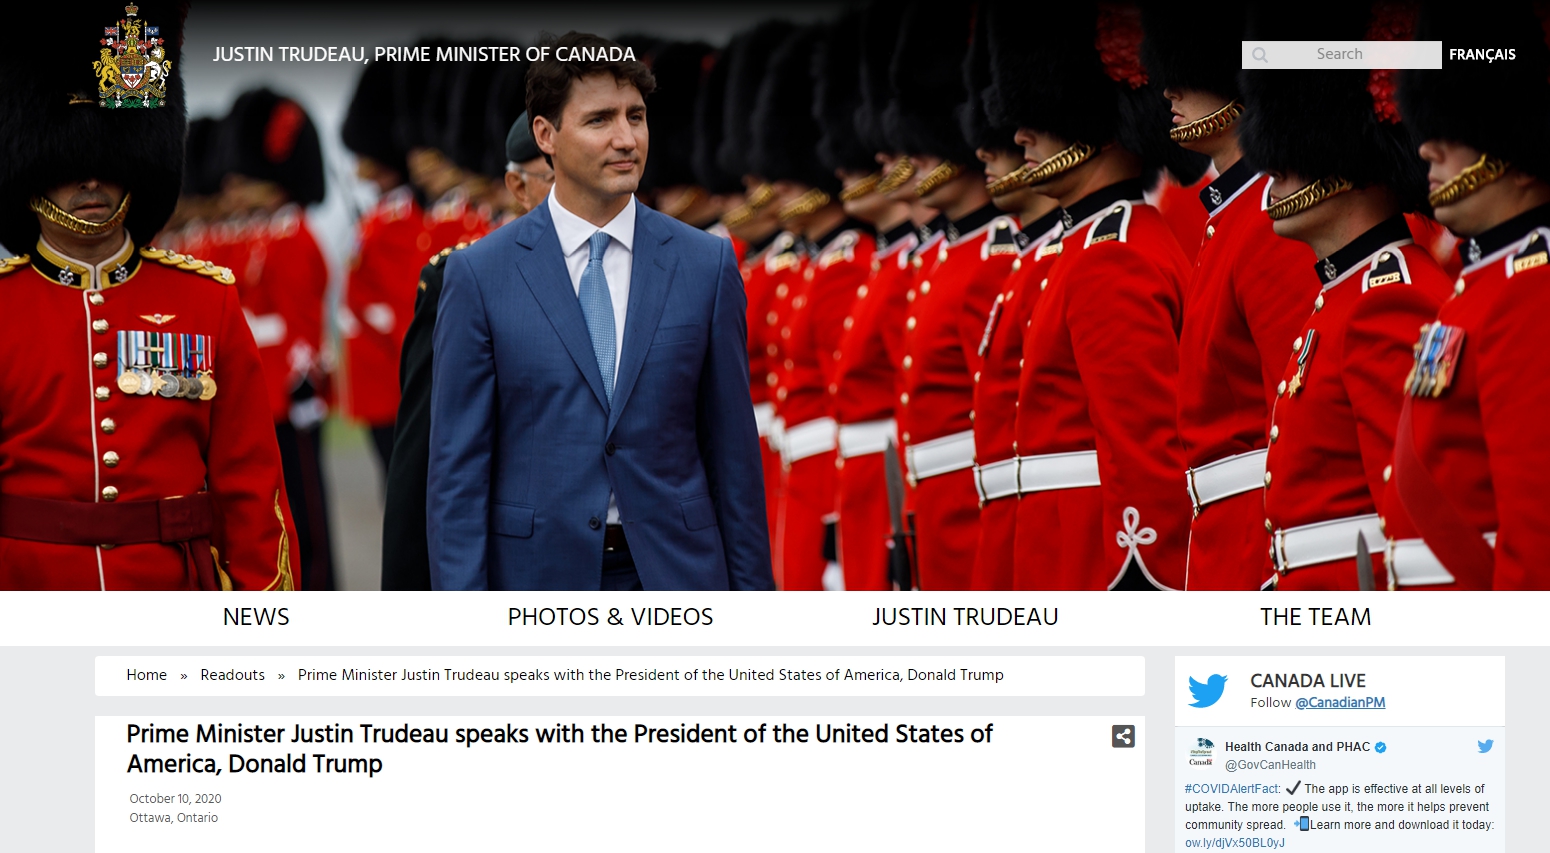Click the small Twitter bird in tweet
The height and width of the screenshot is (853, 1550).
click(1485, 746)
